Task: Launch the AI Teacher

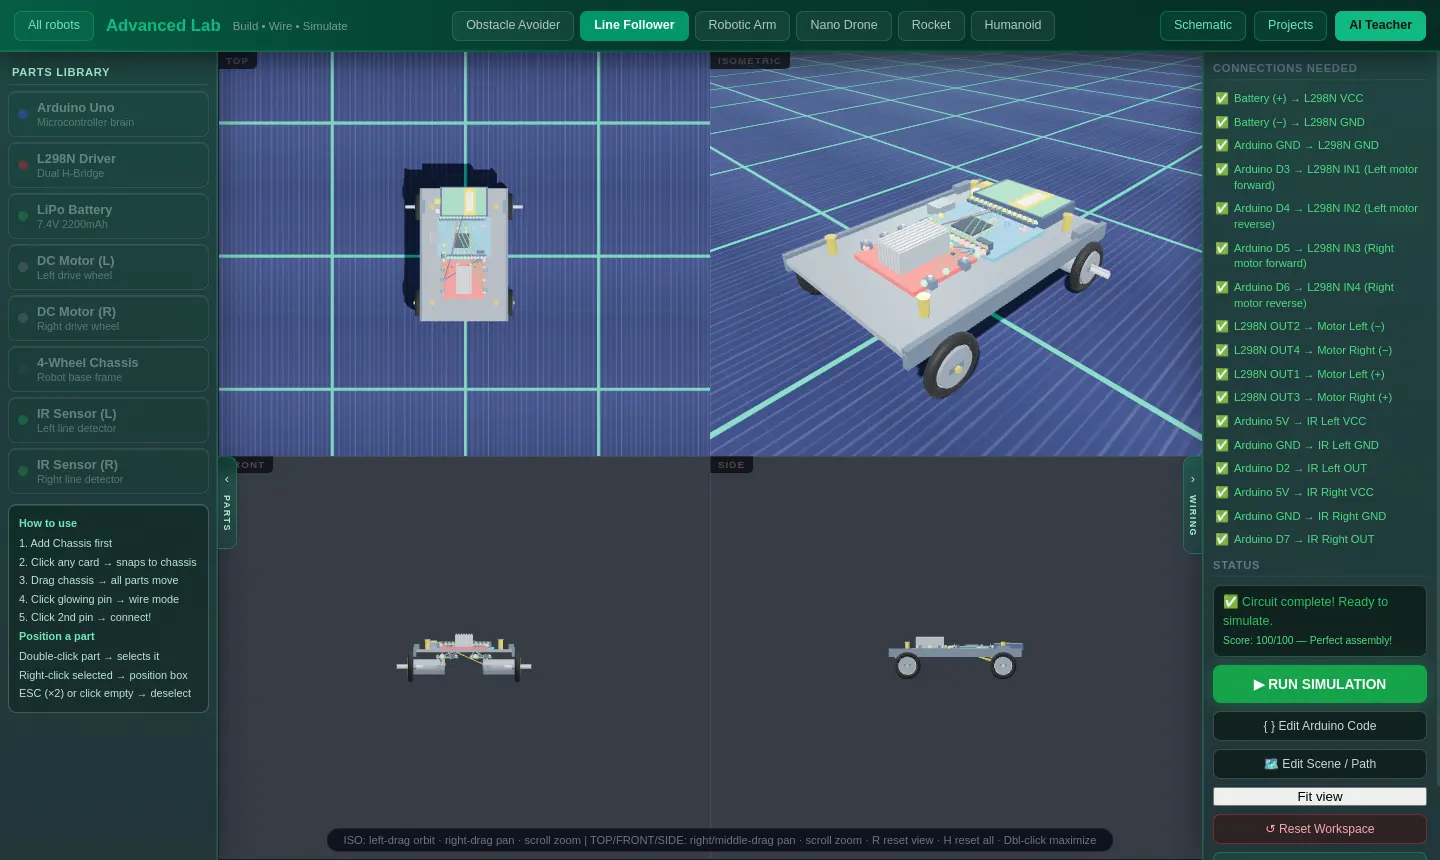Action: (x=1380, y=25)
